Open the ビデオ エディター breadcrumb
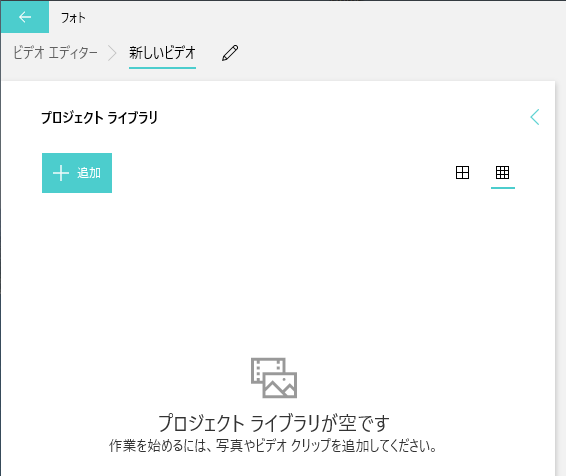 point(55,53)
